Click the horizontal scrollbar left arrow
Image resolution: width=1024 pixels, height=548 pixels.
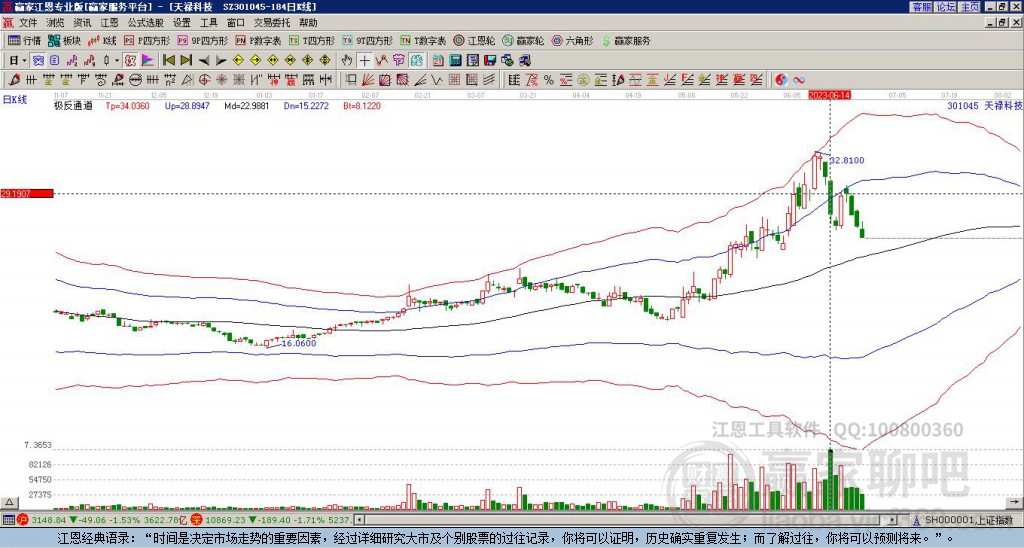359,520
